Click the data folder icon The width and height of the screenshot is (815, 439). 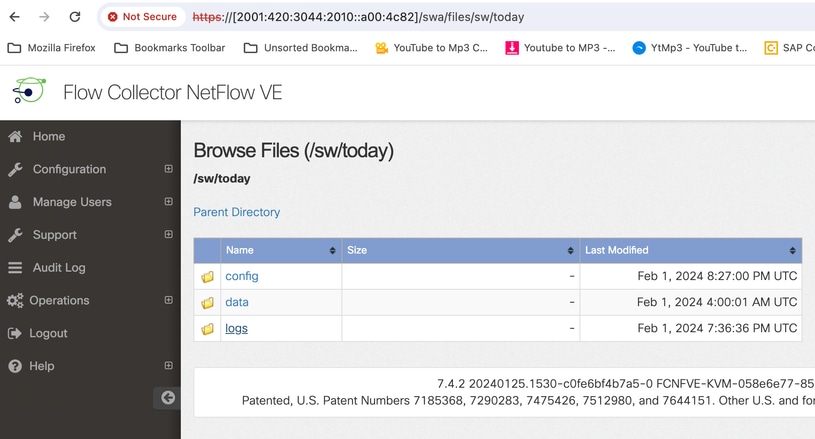pyautogui.click(x=207, y=303)
